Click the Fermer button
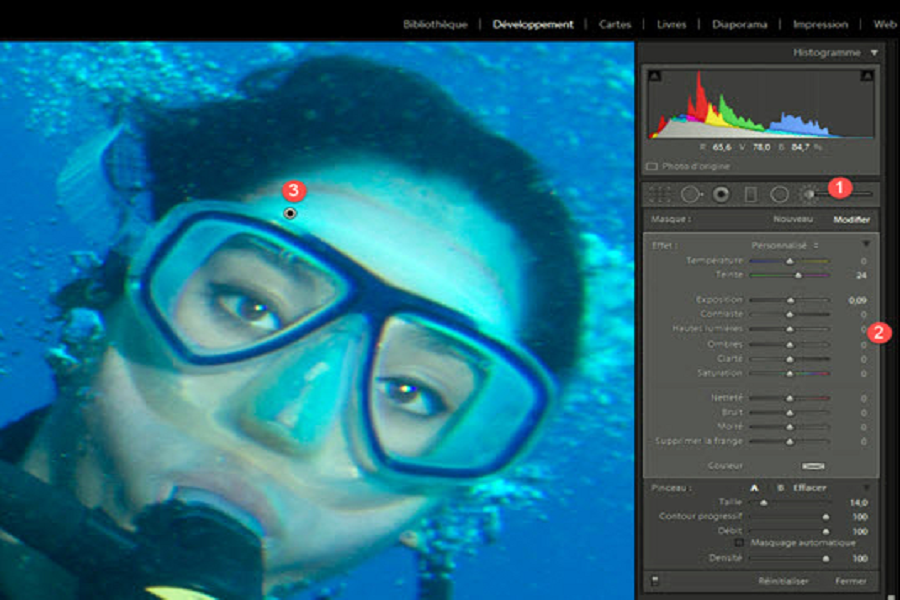 [x=851, y=580]
